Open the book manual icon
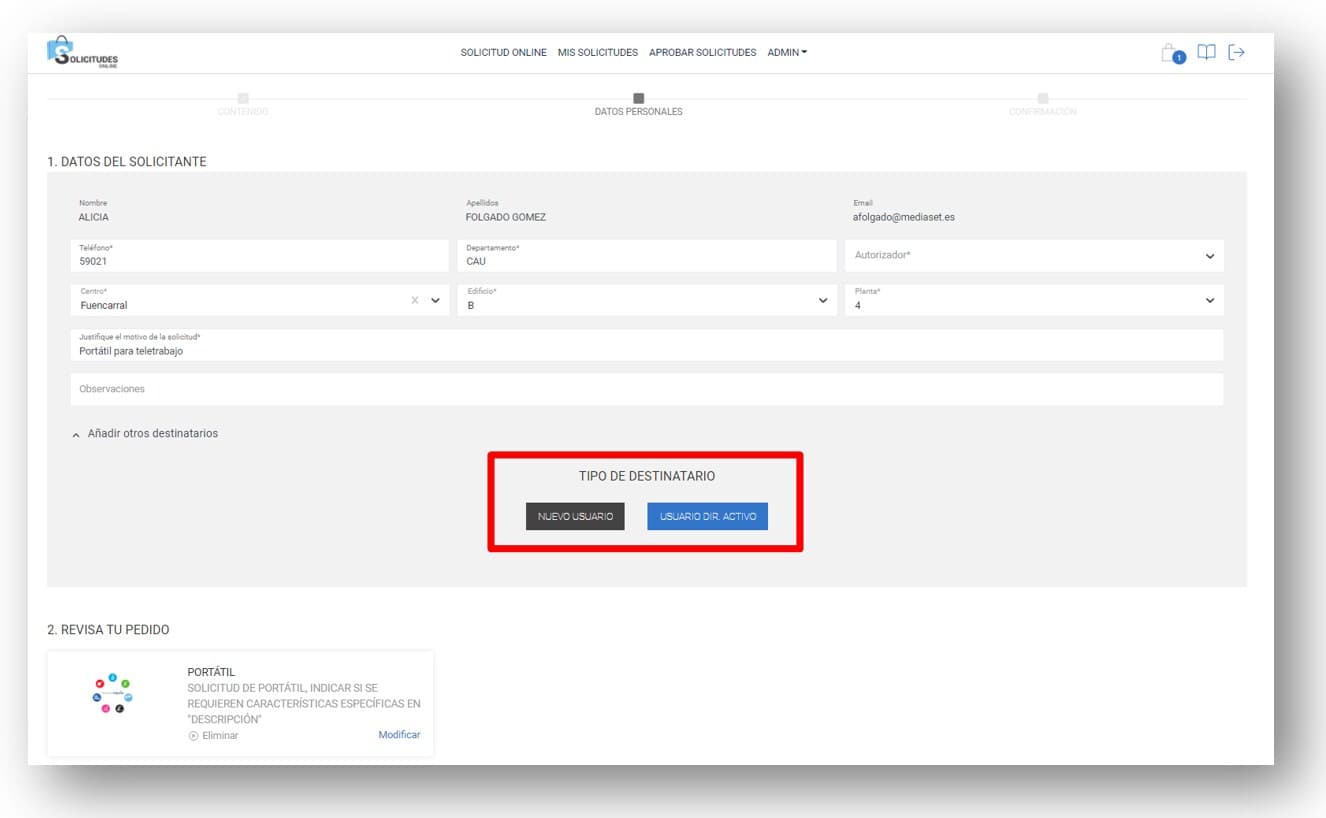The height and width of the screenshot is (818, 1326). 1206,52
